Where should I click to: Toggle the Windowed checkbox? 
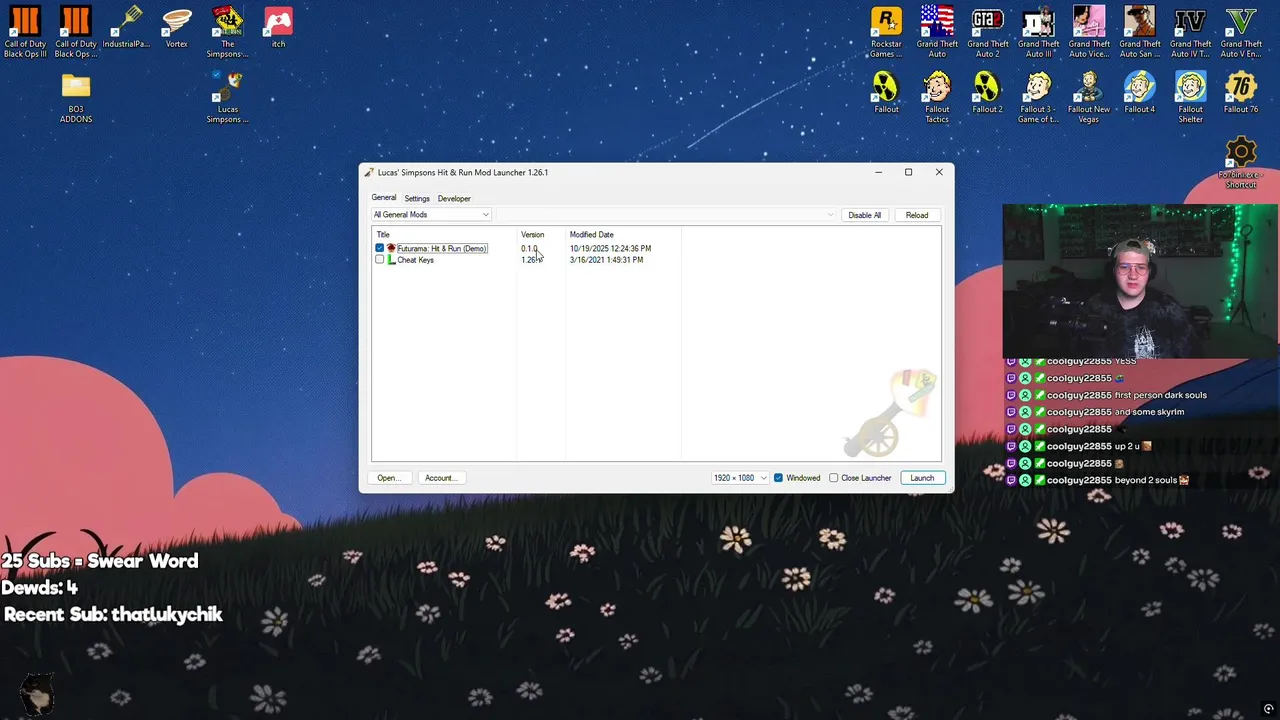pos(778,478)
